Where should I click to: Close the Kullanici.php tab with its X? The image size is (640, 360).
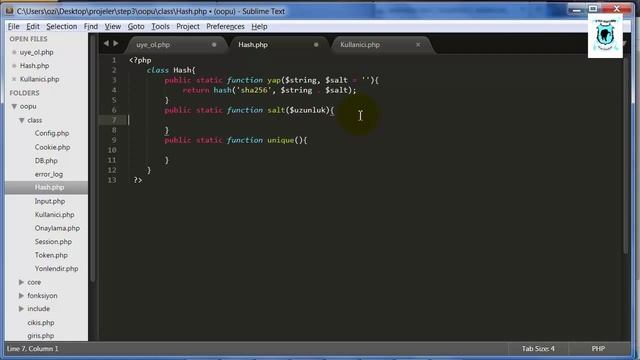point(418,44)
